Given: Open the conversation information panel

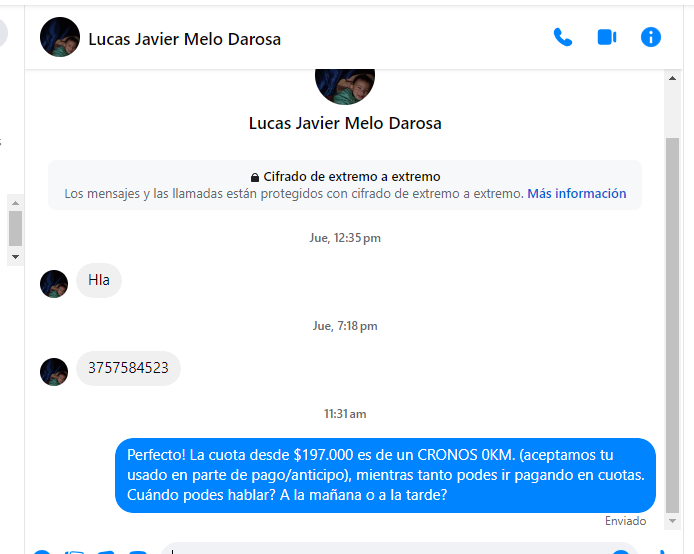Looking at the screenshot, I should coord(651,37).
